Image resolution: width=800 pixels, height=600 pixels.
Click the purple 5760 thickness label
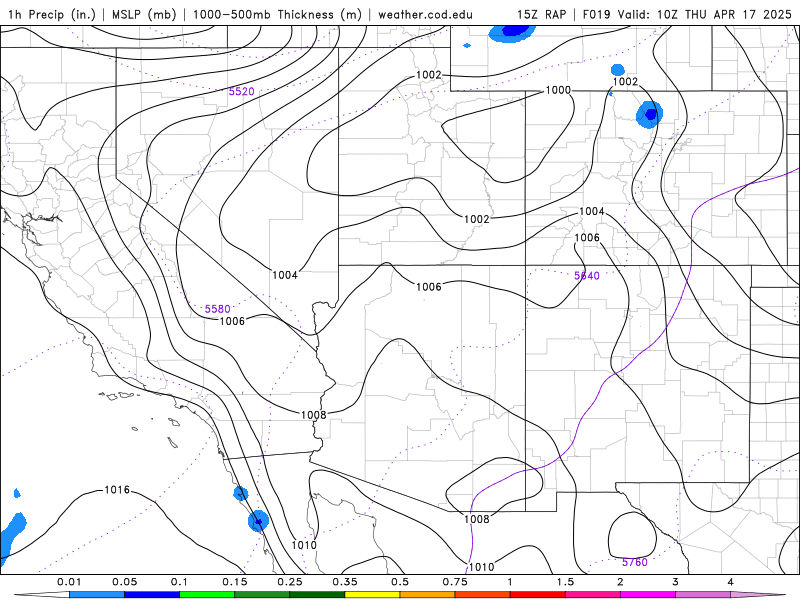point(635,562)
